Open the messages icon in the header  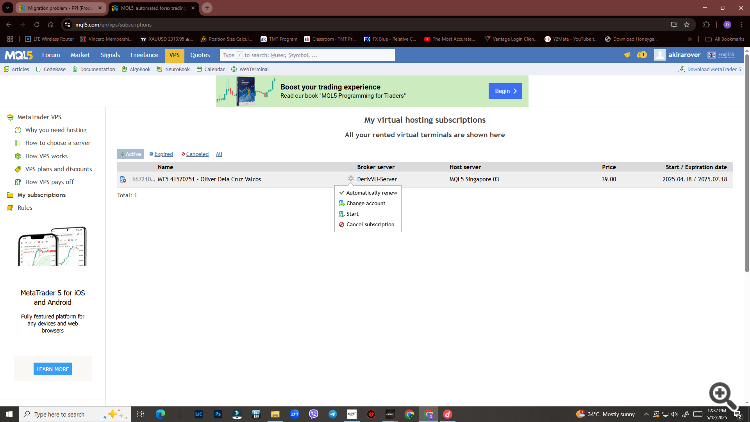(x=627, y=55)
